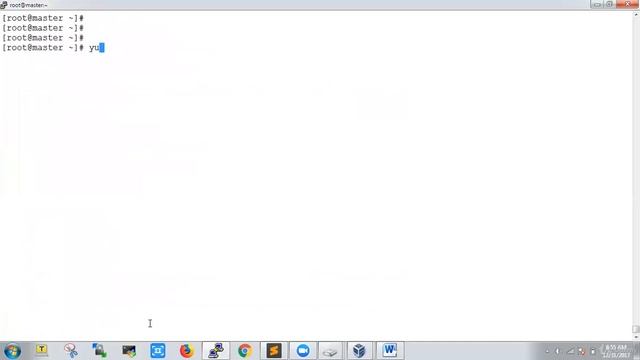
Task: Open the padlock with green arrows taskbar icon
Action: click(99, 351)
